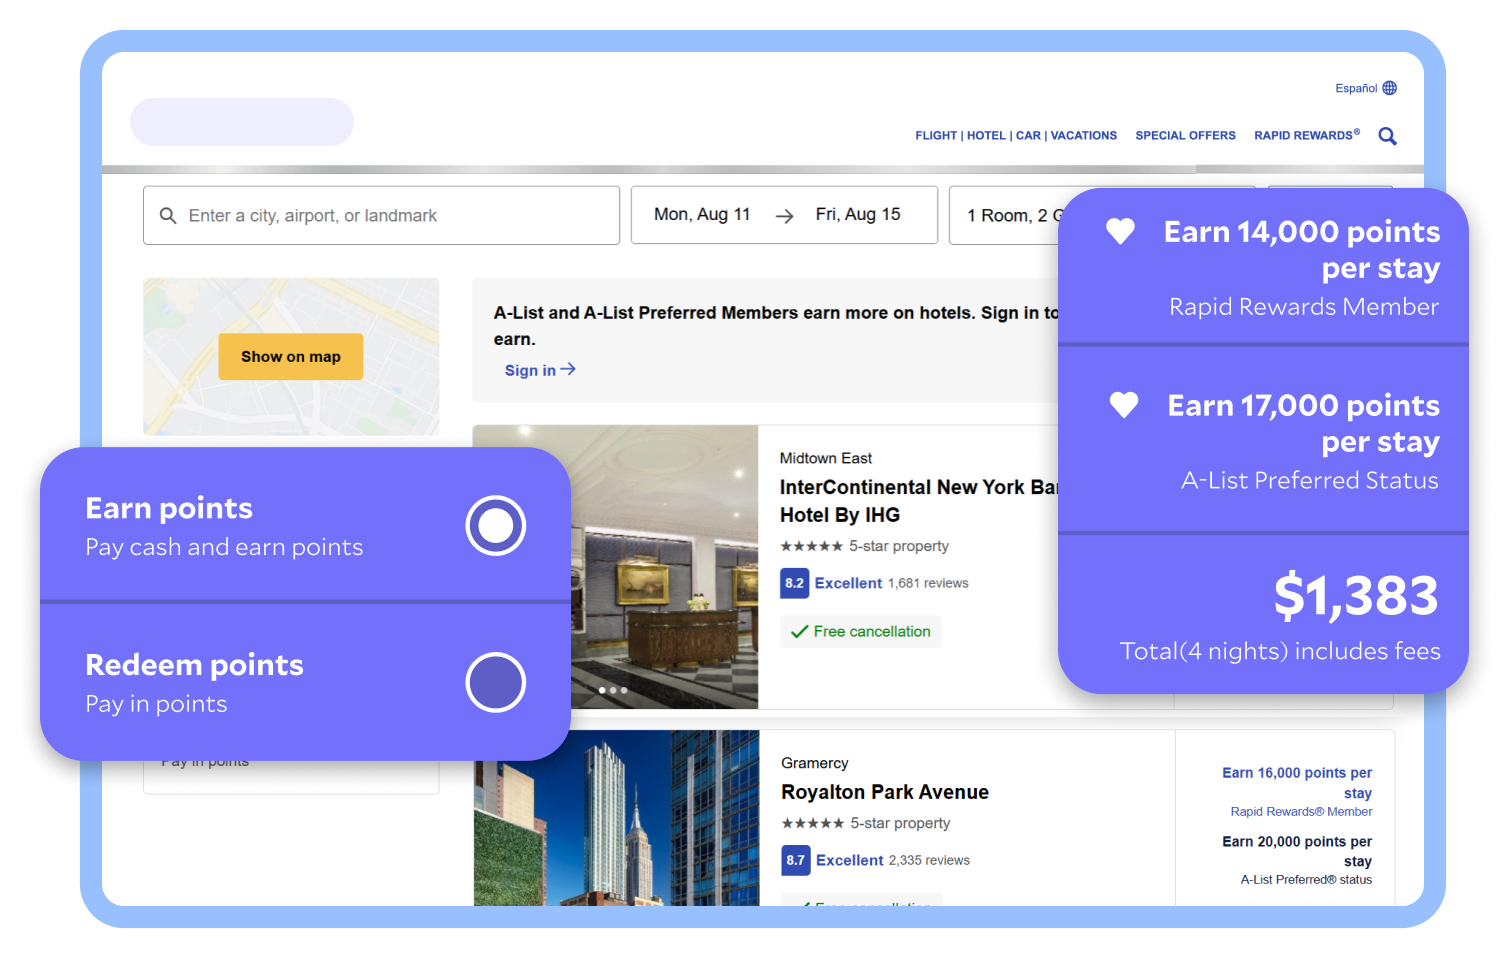Open the CAR menu link

click(x=1028, y=136)
